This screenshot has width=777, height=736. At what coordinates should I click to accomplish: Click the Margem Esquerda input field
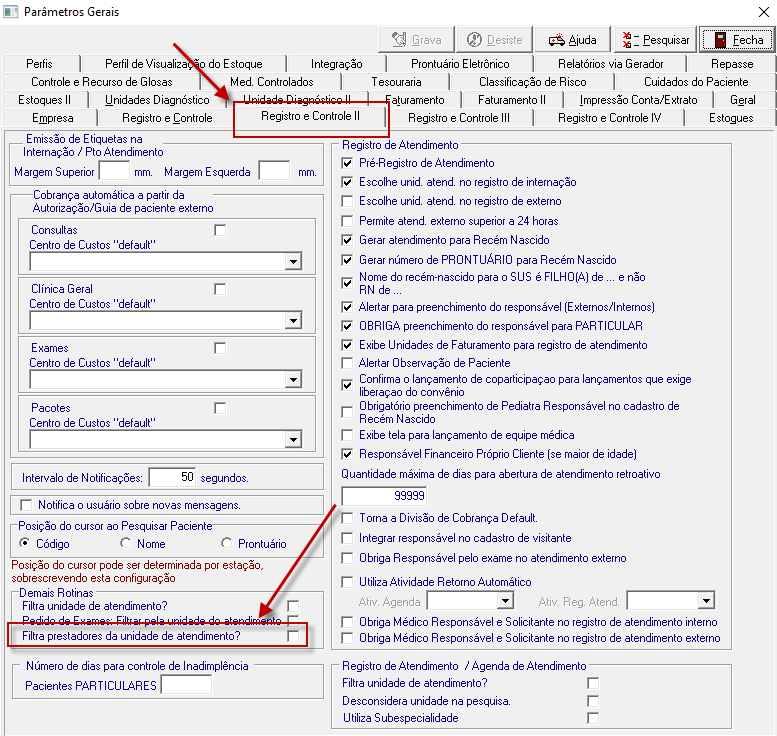pyautogui.click(x=275, y=171)
